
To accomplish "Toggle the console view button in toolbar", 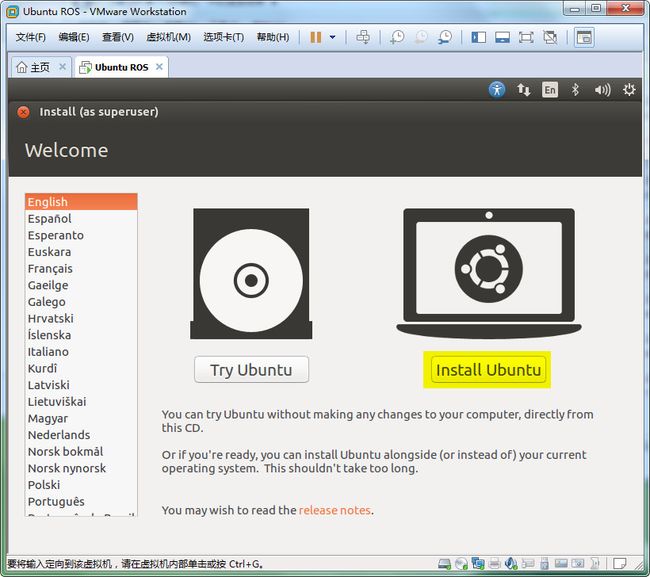I will 584,37.
